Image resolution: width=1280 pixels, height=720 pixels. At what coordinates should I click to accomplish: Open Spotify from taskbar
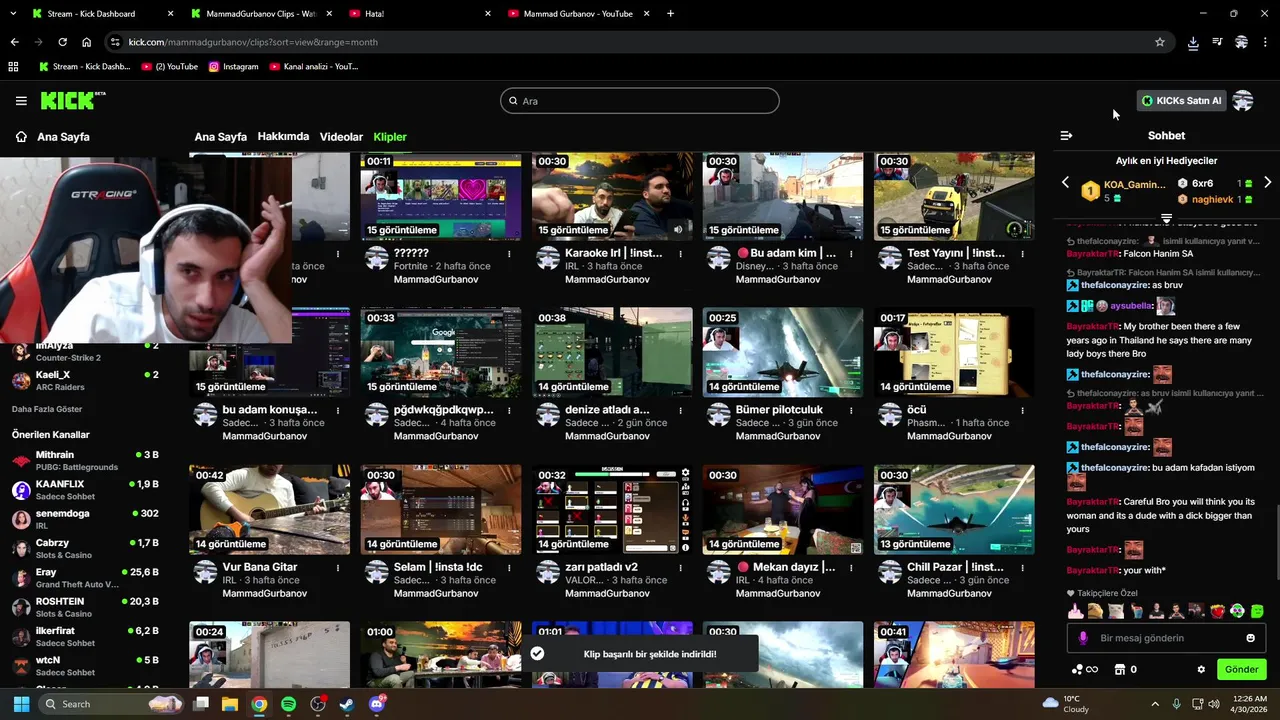288,704
